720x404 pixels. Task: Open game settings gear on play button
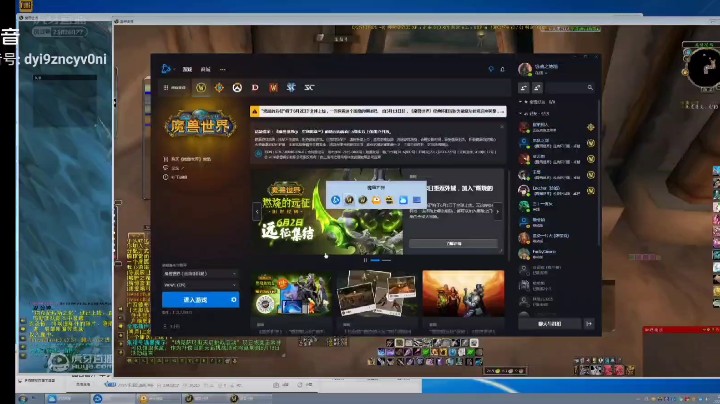click(x=233, y=300)
